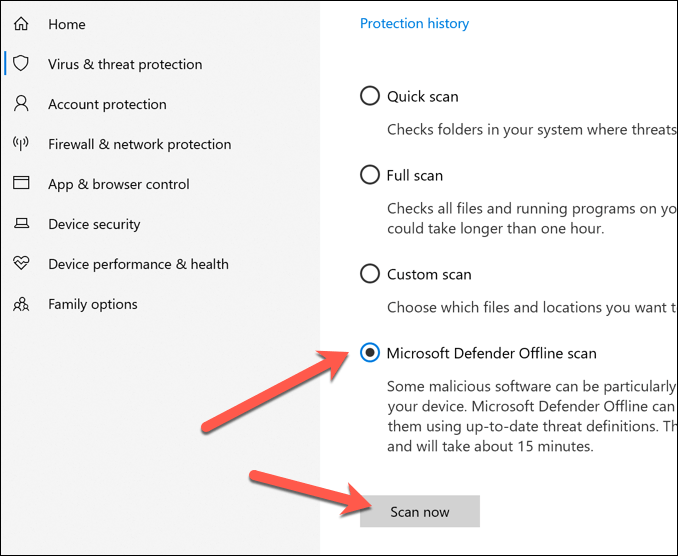Image resolution: width=678 pixels, height=556 pixels.
Task: Go to Firewall & network protection label
Action: [139, 144]
